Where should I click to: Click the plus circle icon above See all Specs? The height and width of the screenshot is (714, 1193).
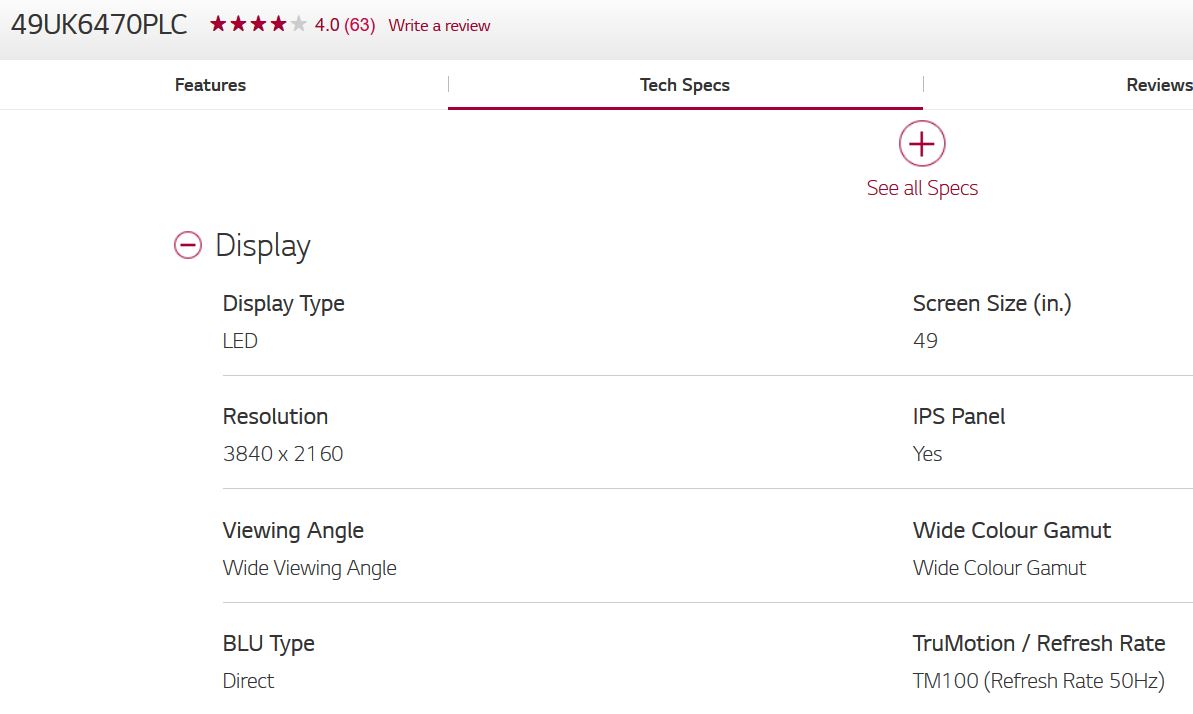921,144
